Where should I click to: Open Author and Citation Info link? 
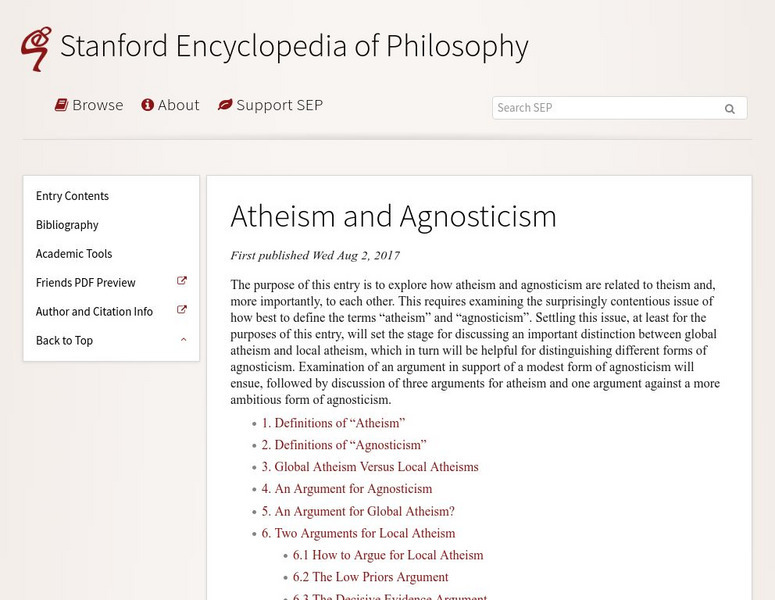(94, 311)
